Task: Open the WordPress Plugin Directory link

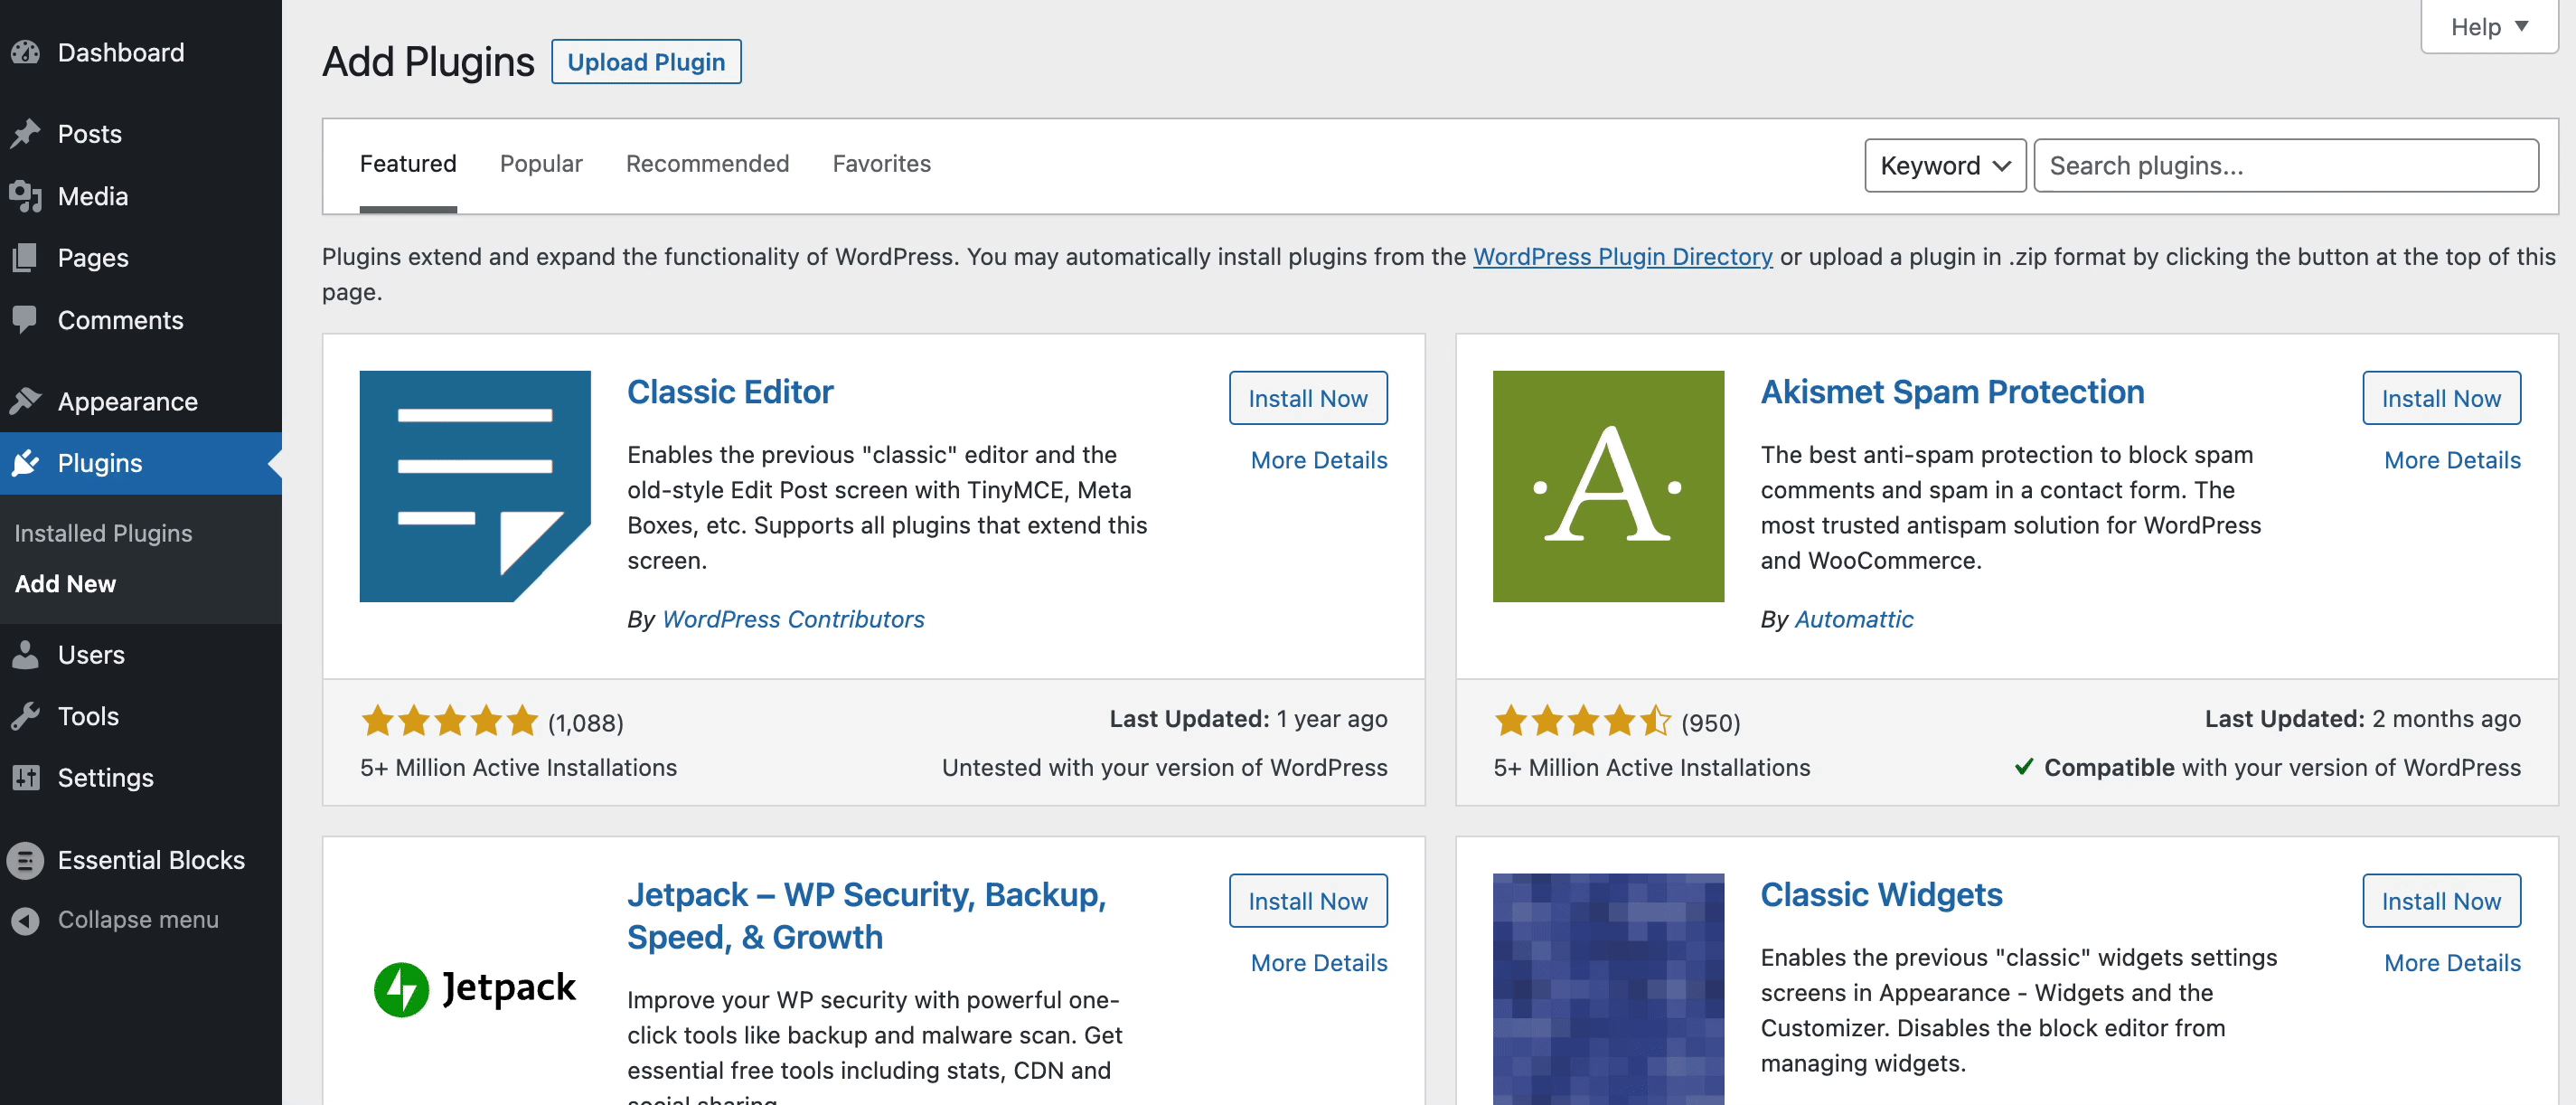Action: pyautogui.click(x=1622, y=257)
